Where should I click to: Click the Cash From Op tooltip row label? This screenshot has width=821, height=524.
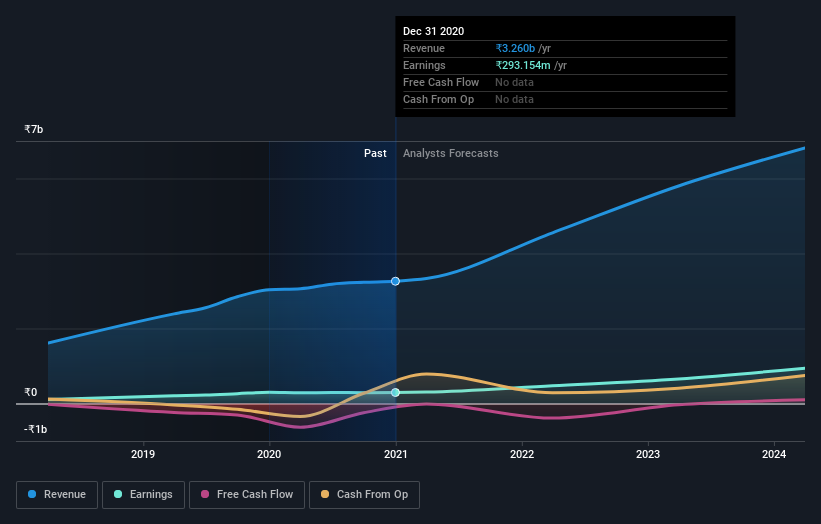438,99
